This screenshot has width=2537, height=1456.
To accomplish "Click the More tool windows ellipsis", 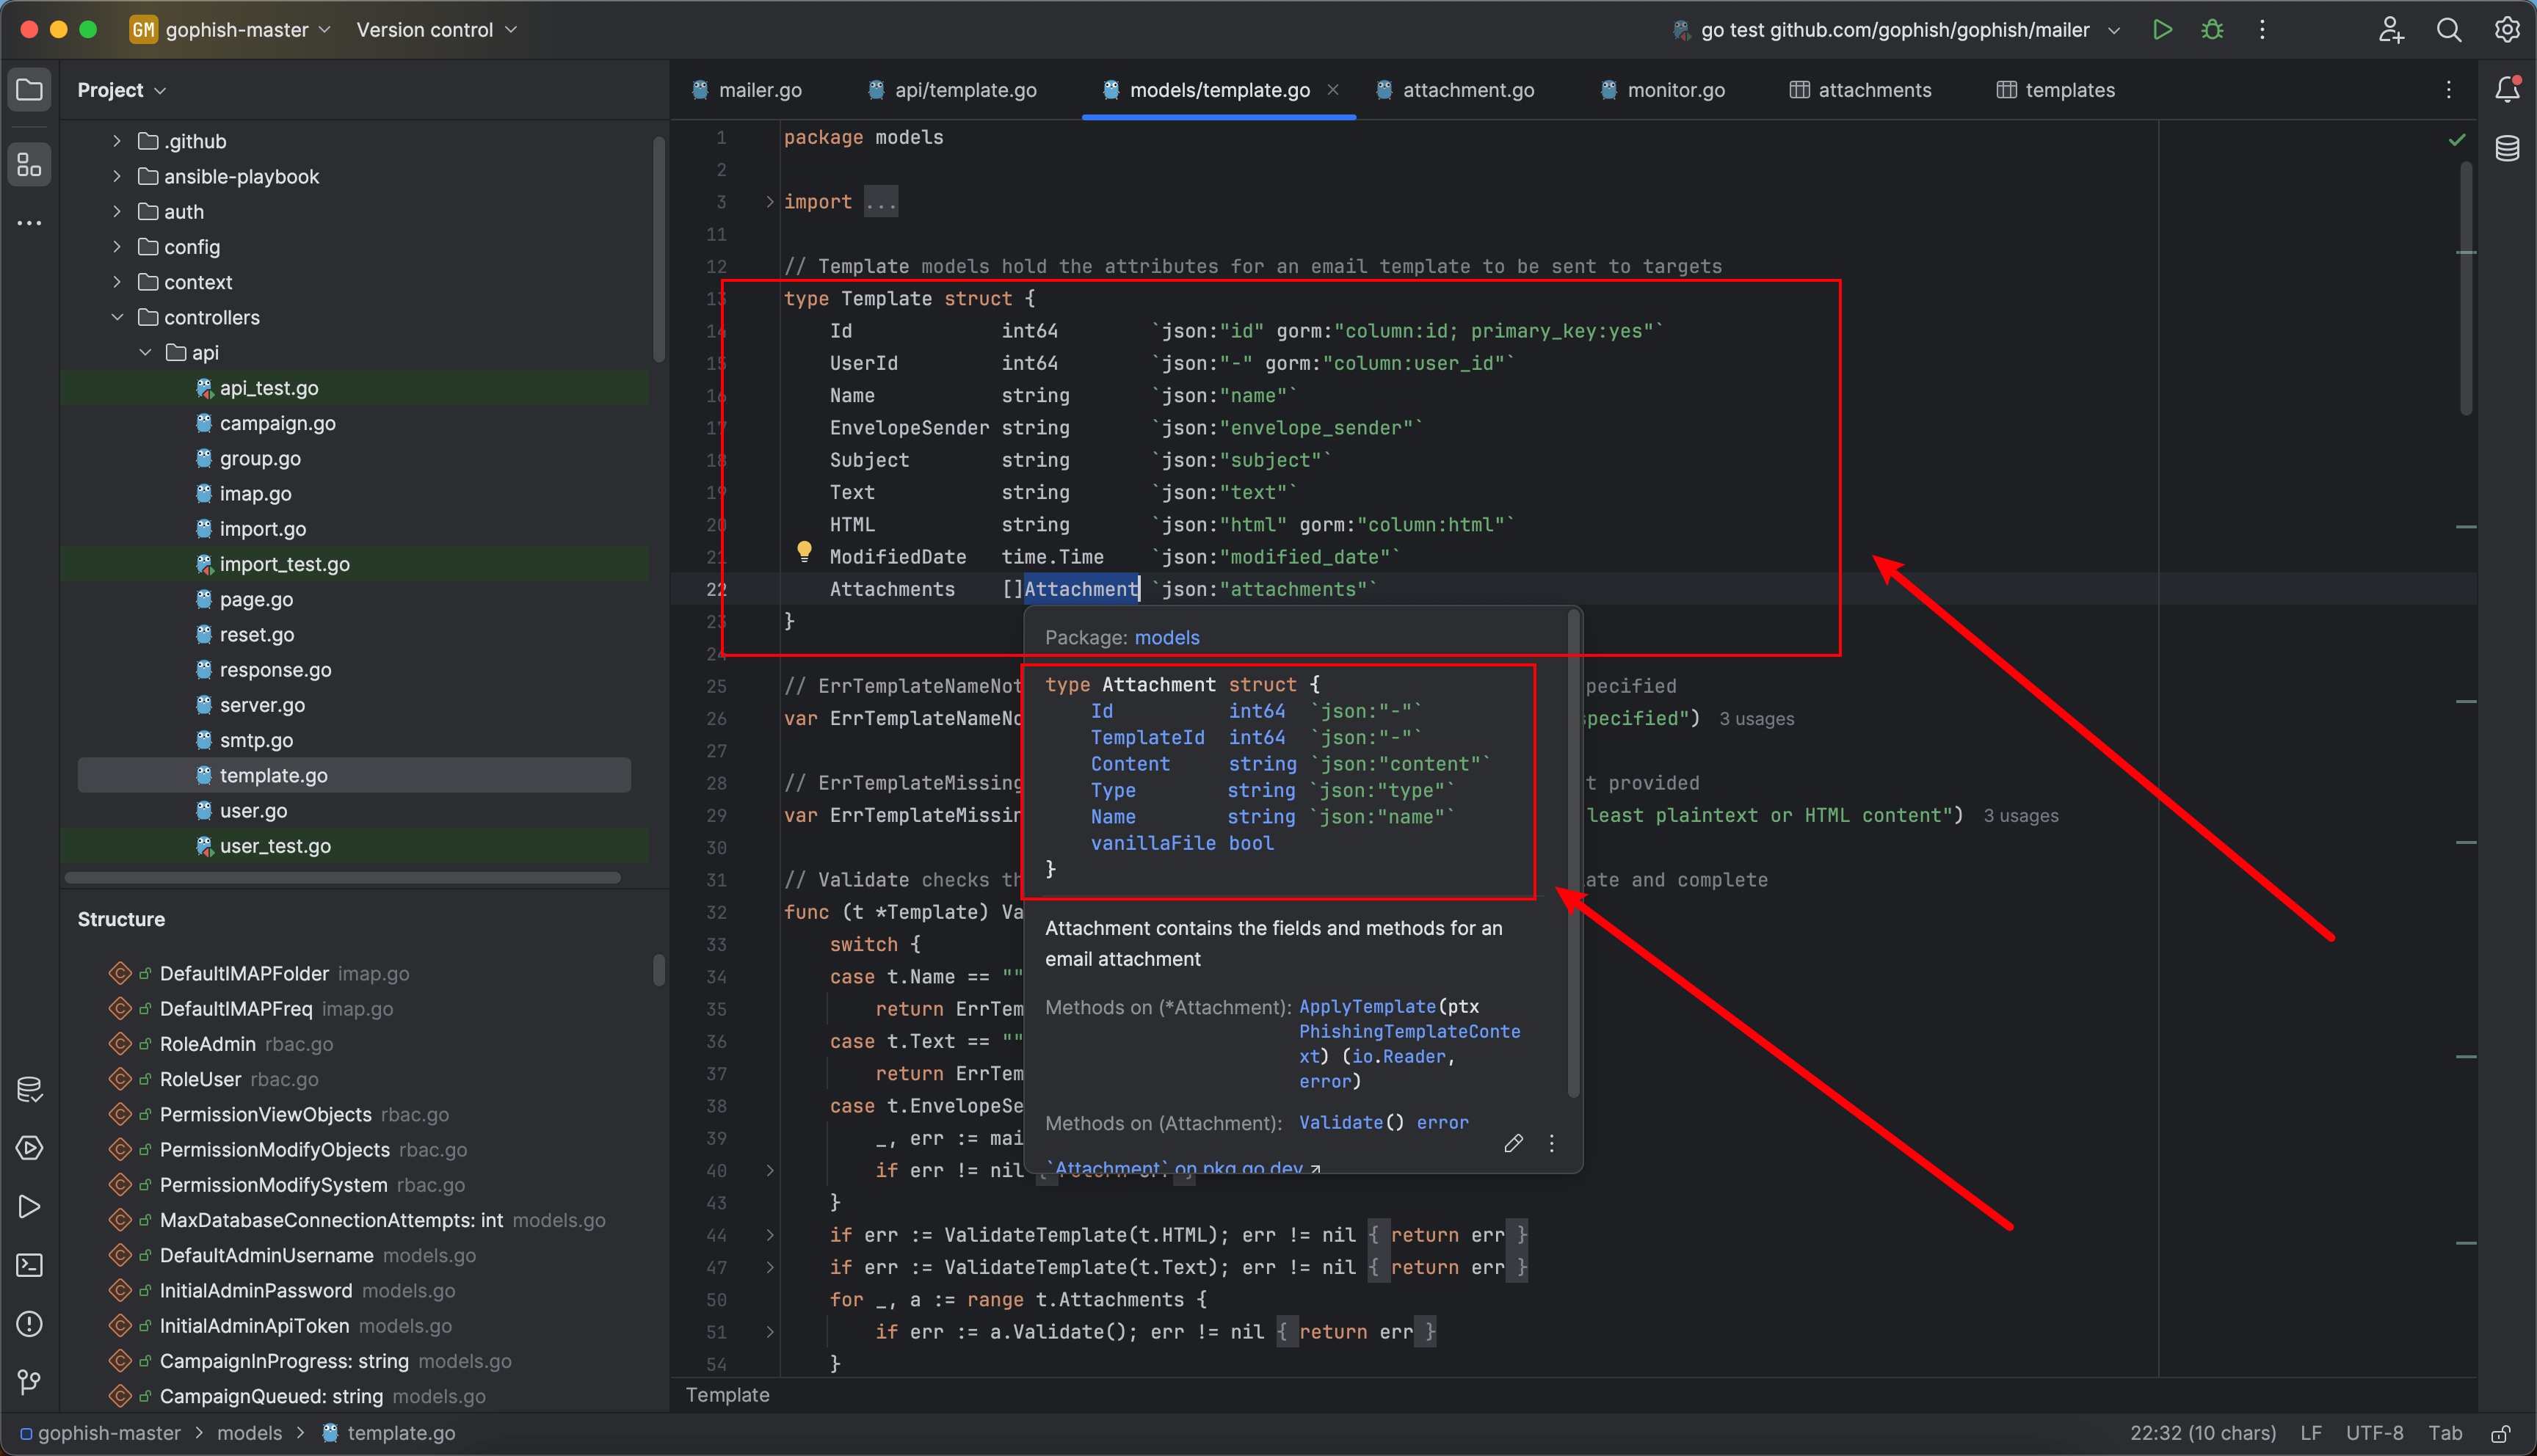I will coord(29,223).
